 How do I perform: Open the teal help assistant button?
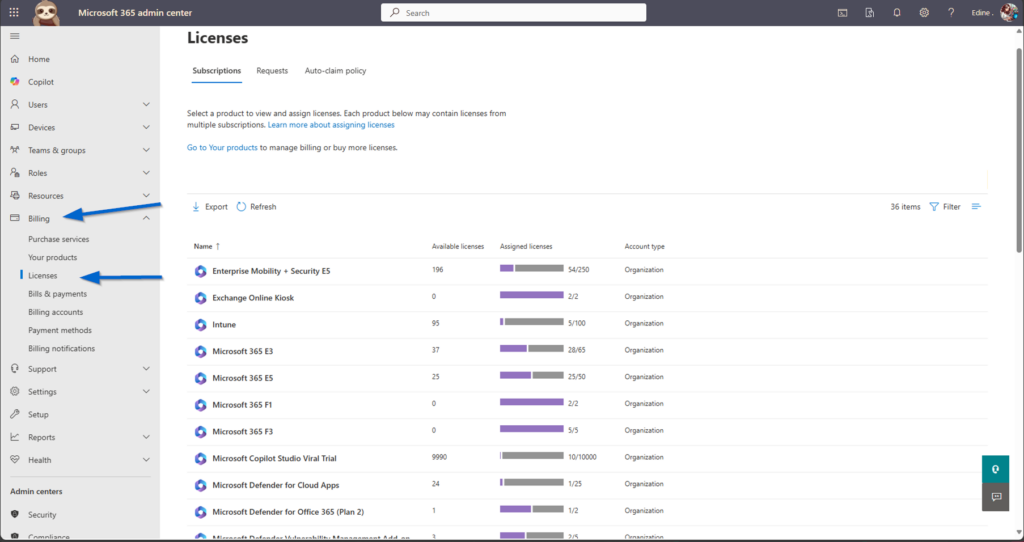pos(995,469)
